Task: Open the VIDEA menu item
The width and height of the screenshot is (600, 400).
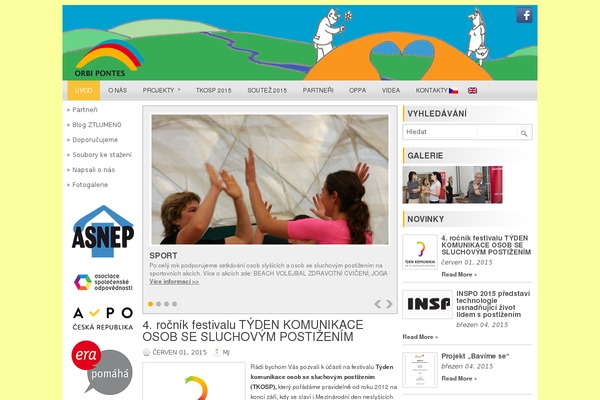Action: coord(391,90)
